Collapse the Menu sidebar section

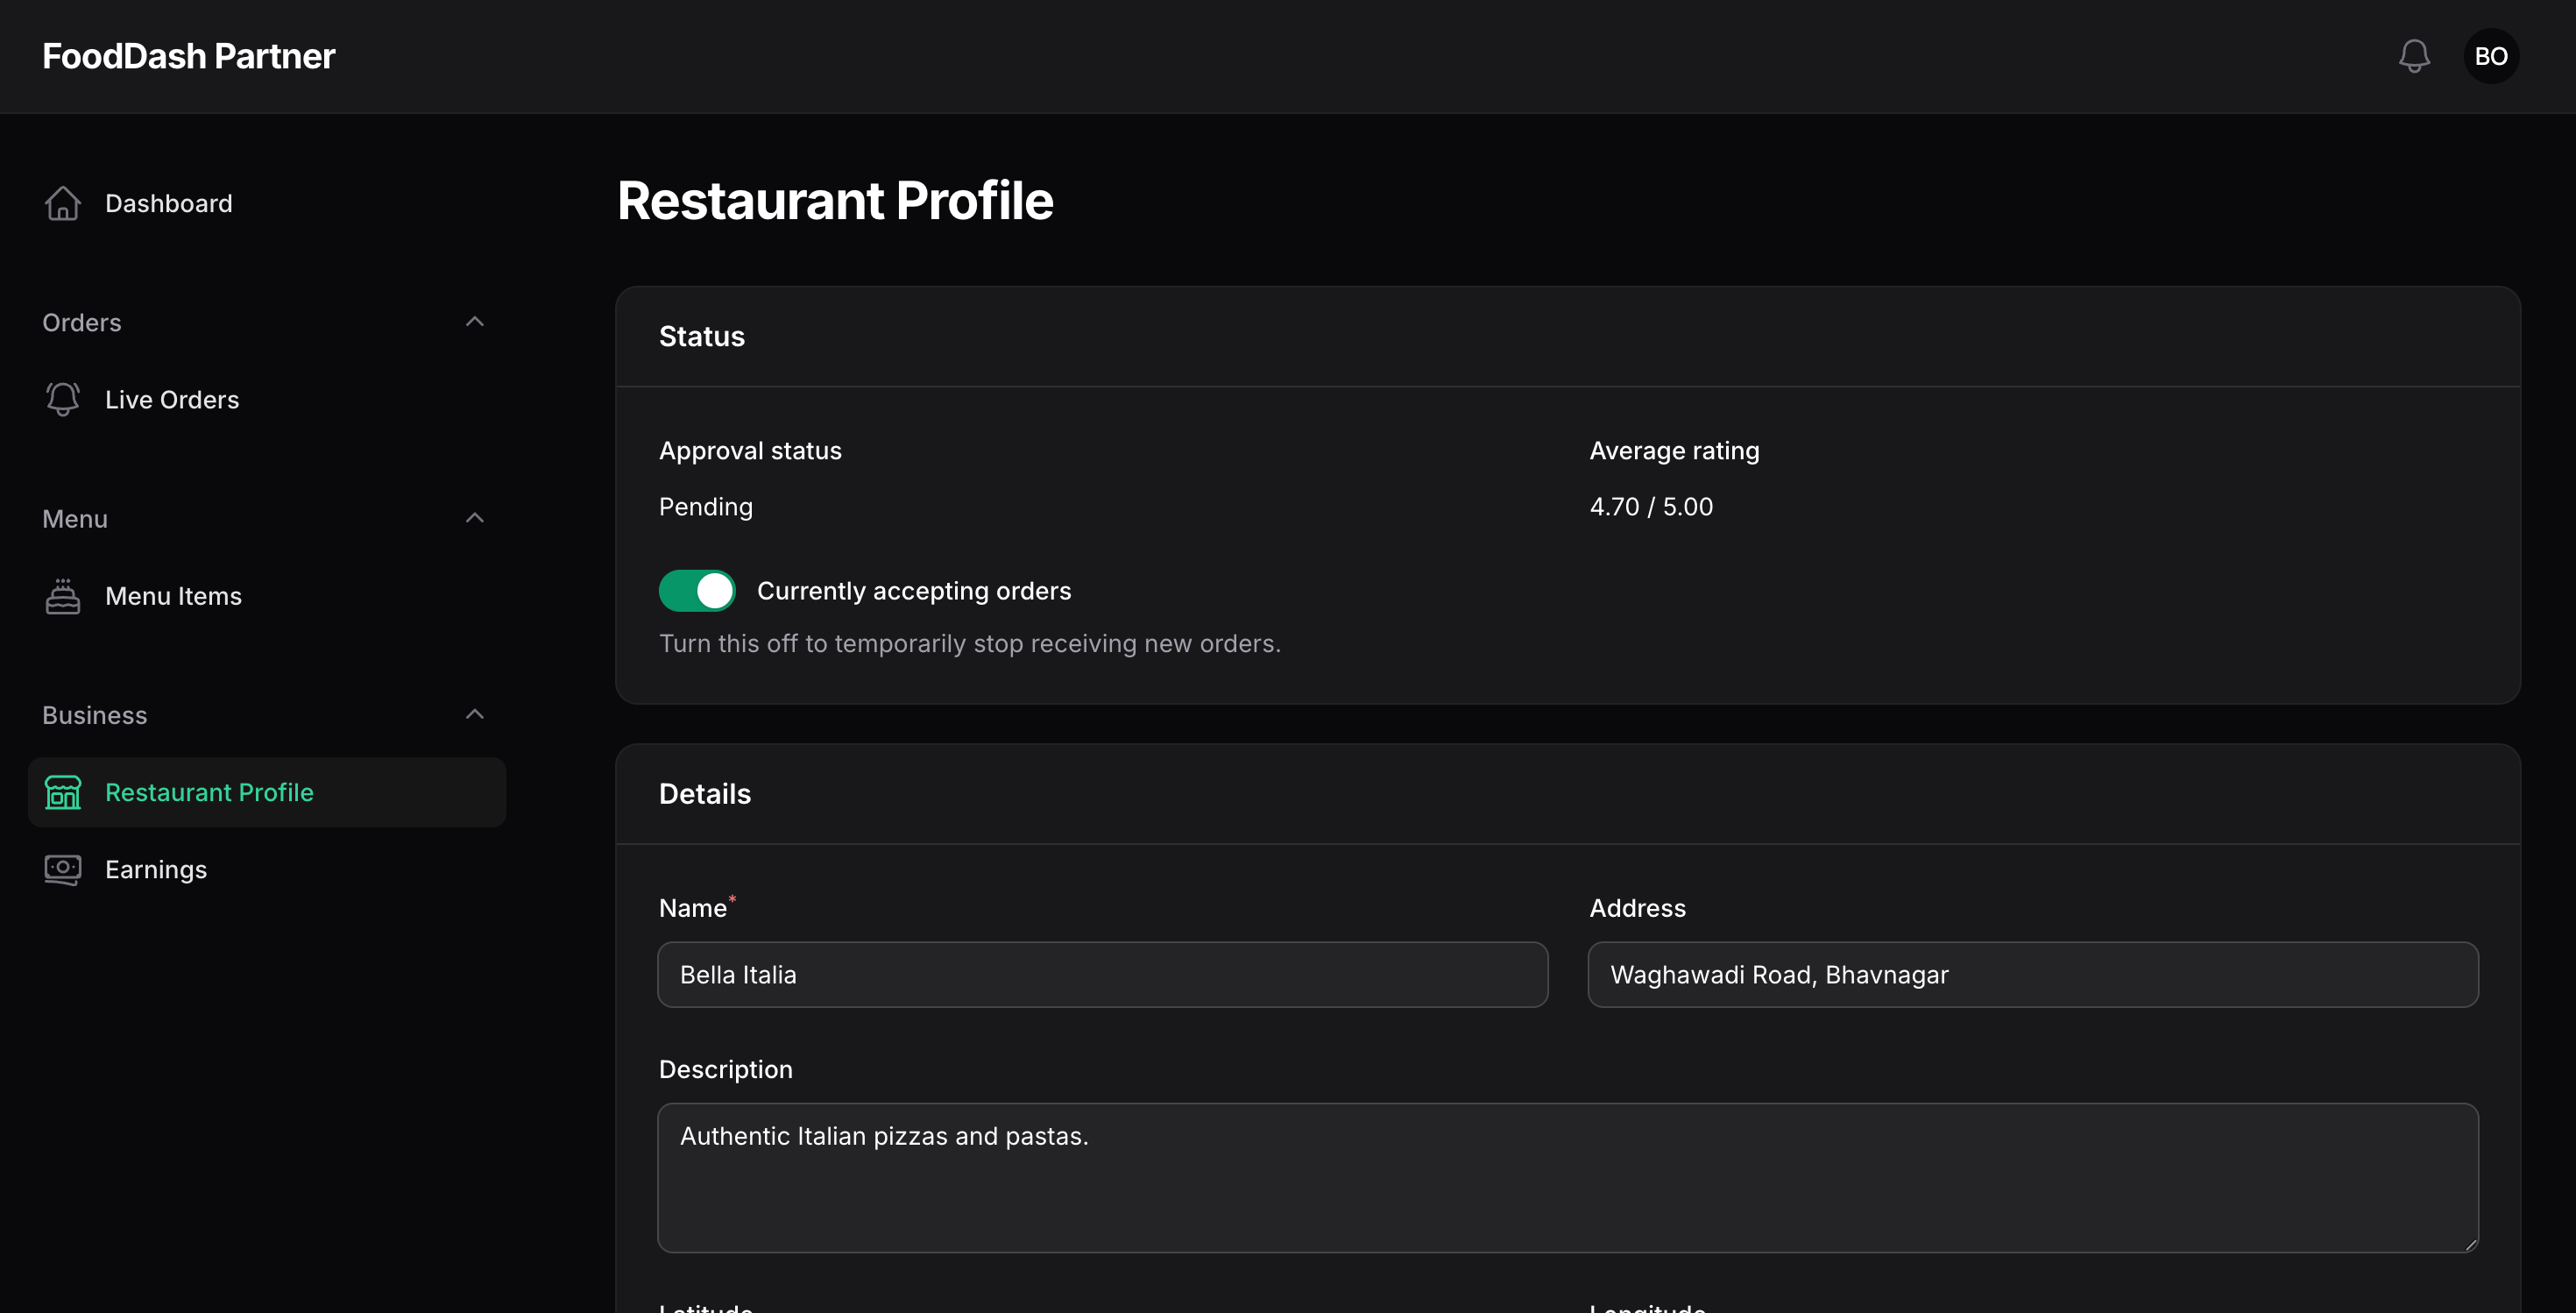pos(475,518)
